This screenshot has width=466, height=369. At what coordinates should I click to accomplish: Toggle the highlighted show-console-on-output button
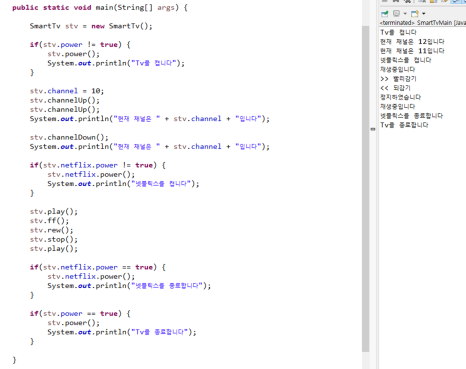point(456,1)
